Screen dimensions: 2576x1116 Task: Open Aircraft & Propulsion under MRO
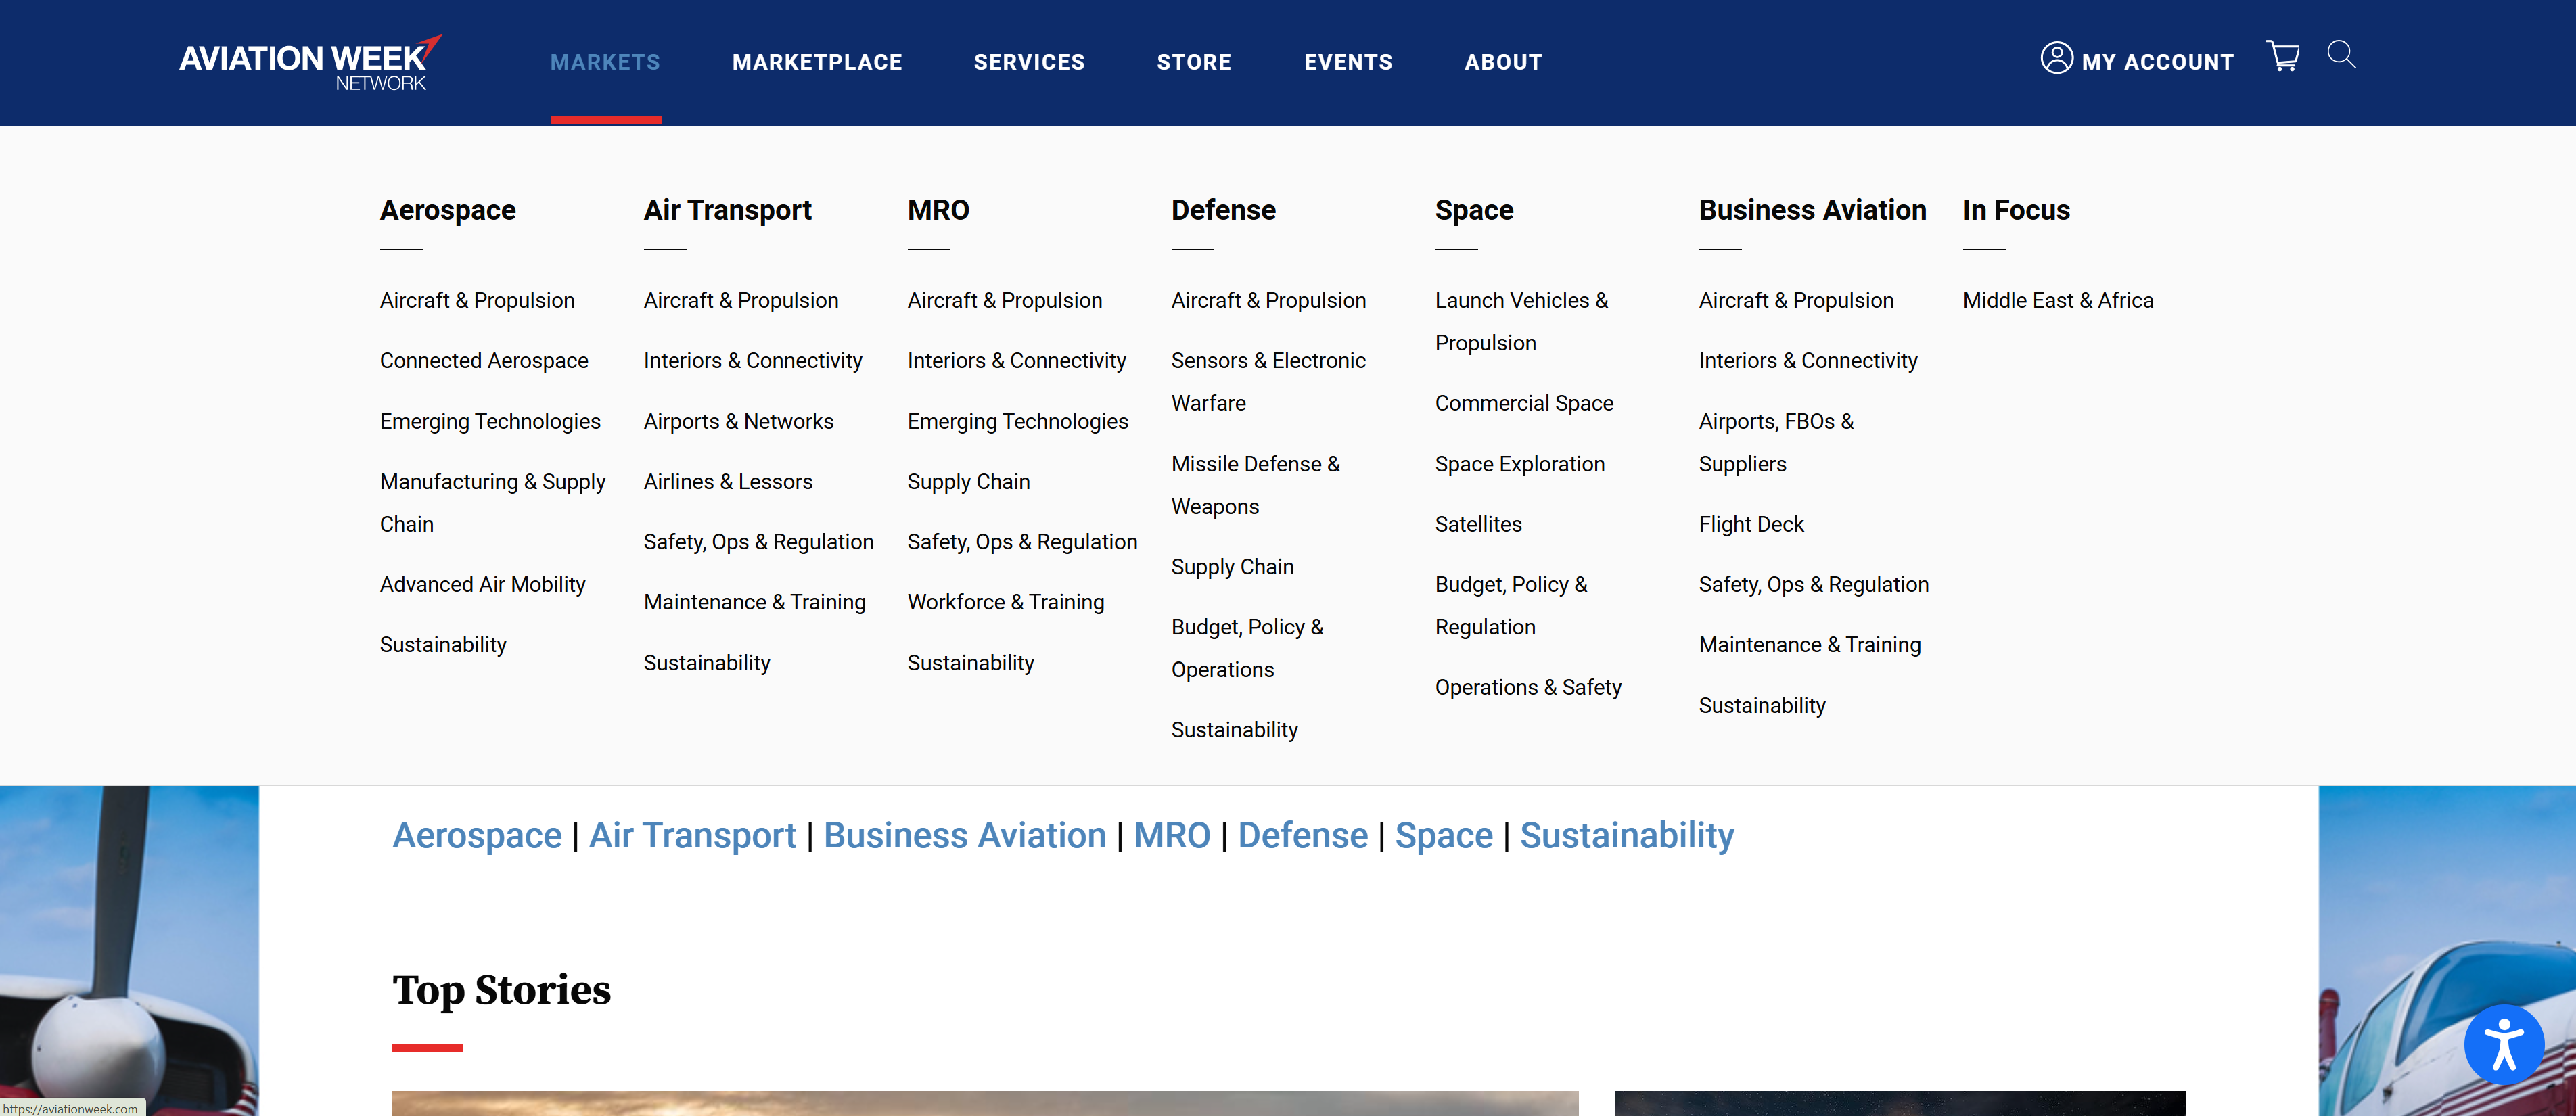coord(1004,300)
